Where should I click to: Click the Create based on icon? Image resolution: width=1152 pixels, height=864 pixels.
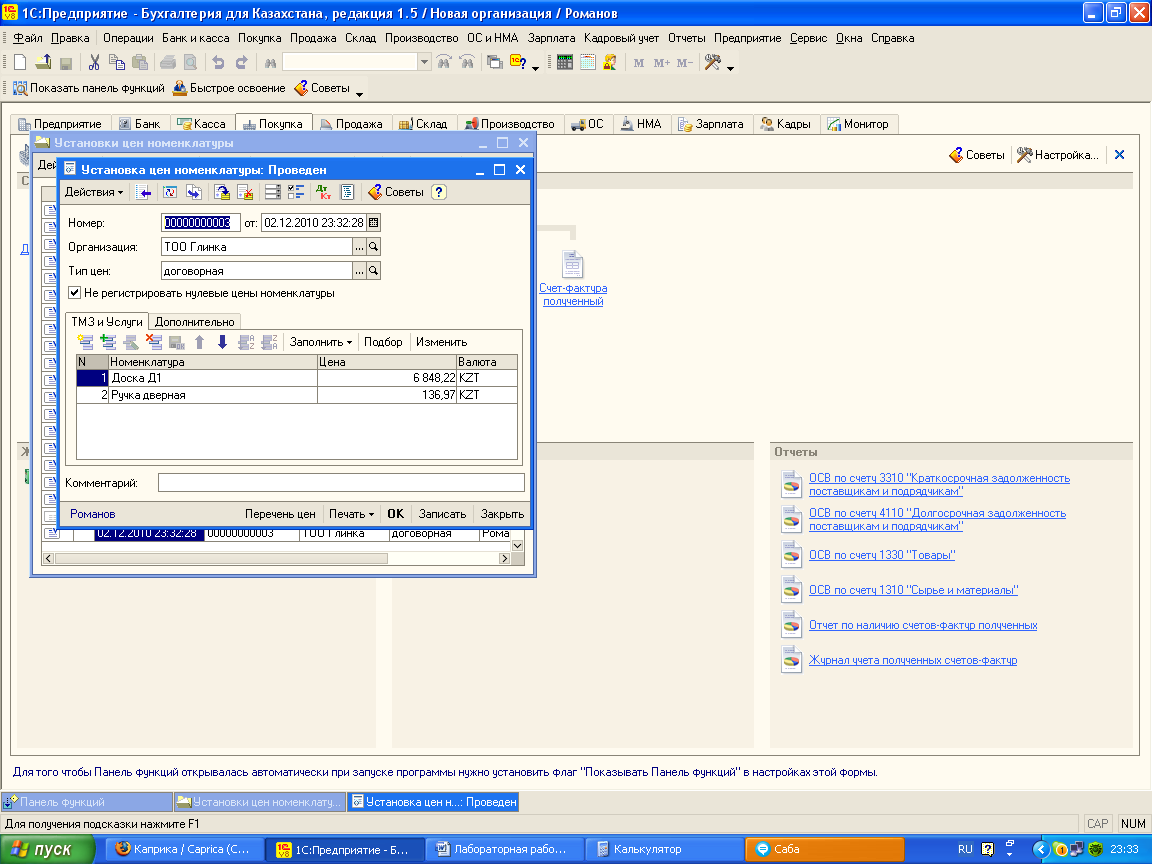click(193, 192)
